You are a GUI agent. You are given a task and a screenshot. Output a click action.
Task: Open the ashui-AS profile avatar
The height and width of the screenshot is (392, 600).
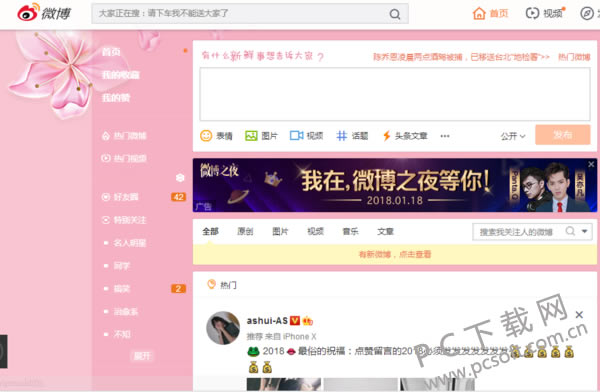(223, 328)
